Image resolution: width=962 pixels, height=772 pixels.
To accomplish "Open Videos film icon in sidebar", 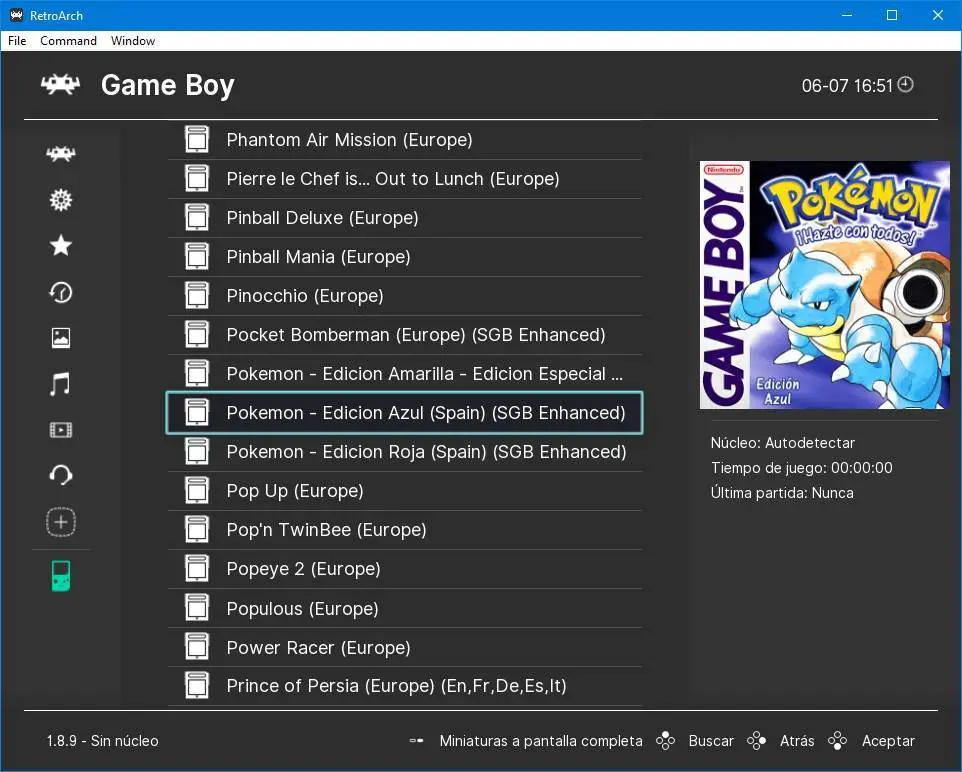I will tap(61, 430).
